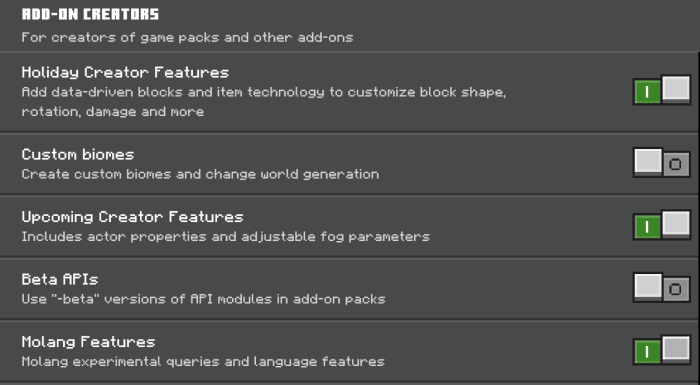This screenshot has height=385, width=700.
Task: Click the ADD-ON CREATORS section header
Action: pyautogui.click(x=90, y=14)
